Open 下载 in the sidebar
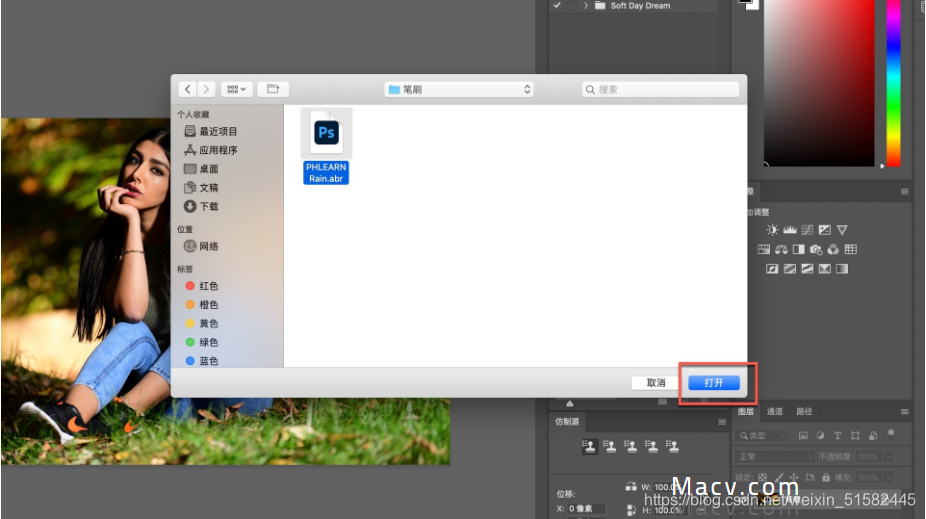Screen dimensions: 926x519 [x=201, y=206]
